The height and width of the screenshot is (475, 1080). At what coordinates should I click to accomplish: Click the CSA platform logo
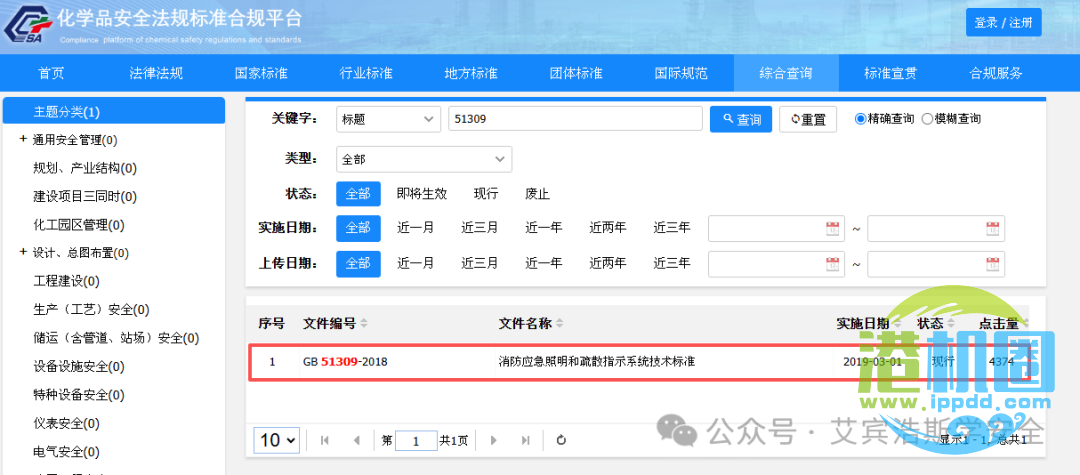[x=28, y=27]
